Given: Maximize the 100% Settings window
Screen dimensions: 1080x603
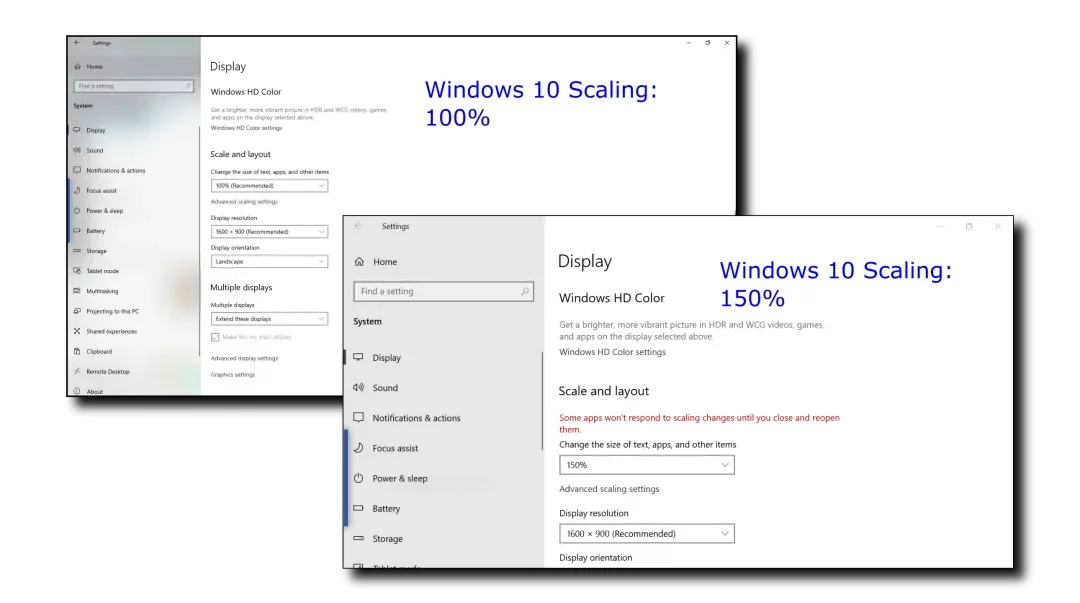Looking at the screenshot, I should tap(707, 43).
